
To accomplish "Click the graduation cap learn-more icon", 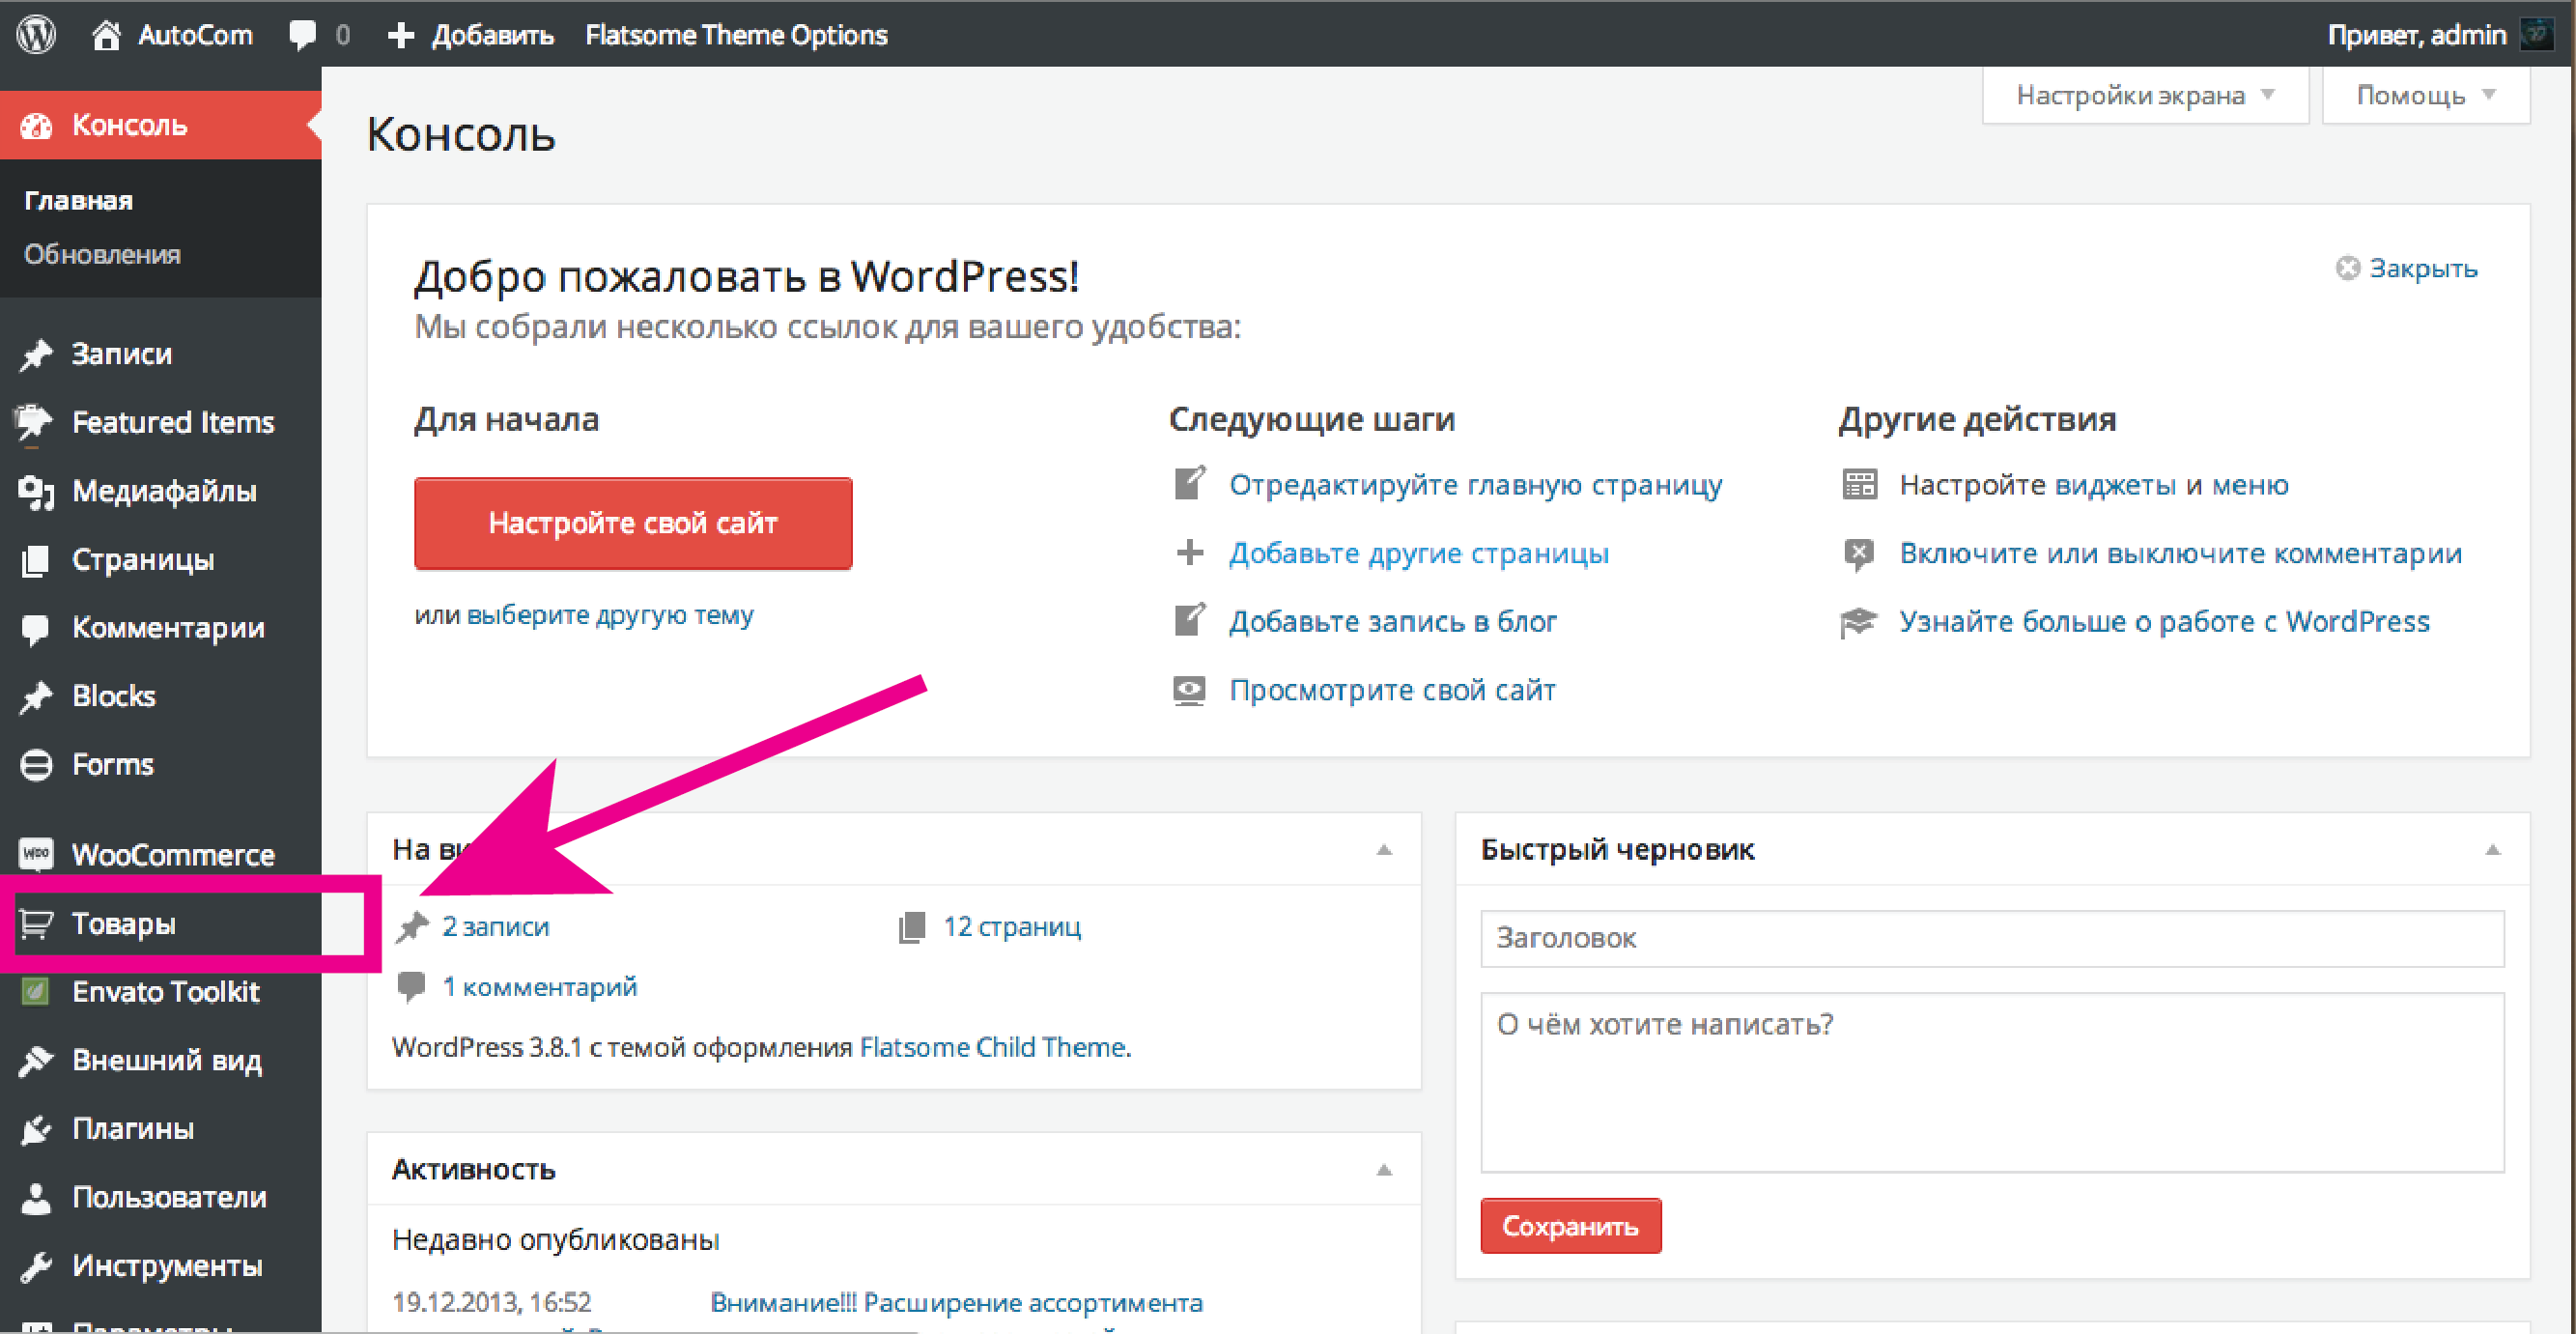I will click(1859, 622).
